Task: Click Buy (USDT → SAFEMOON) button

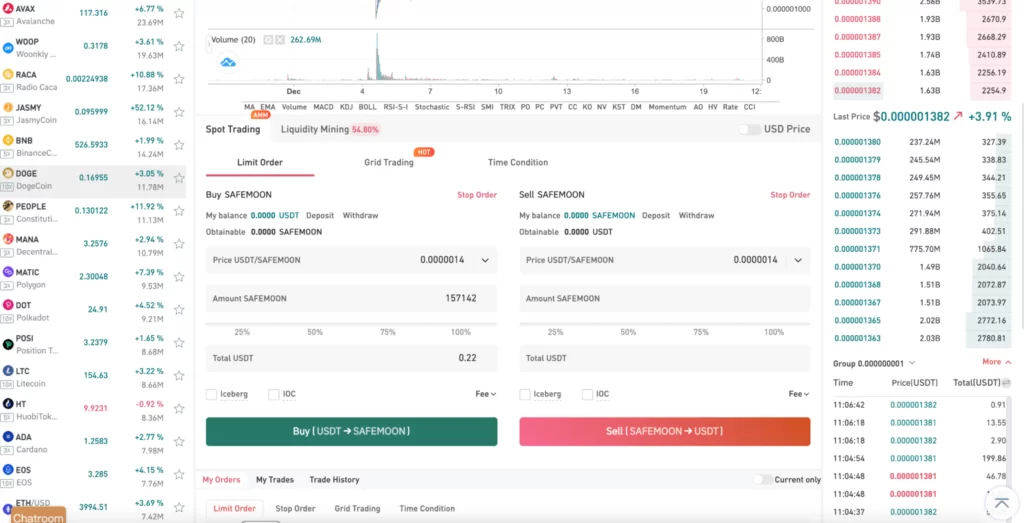Action: click(351, 432)
